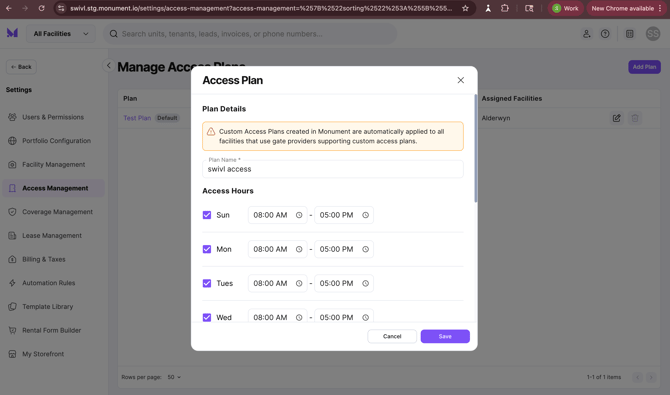This screenshot has height=395, width=670.
Task: Open Coverage Management settings
Action: 53,212
